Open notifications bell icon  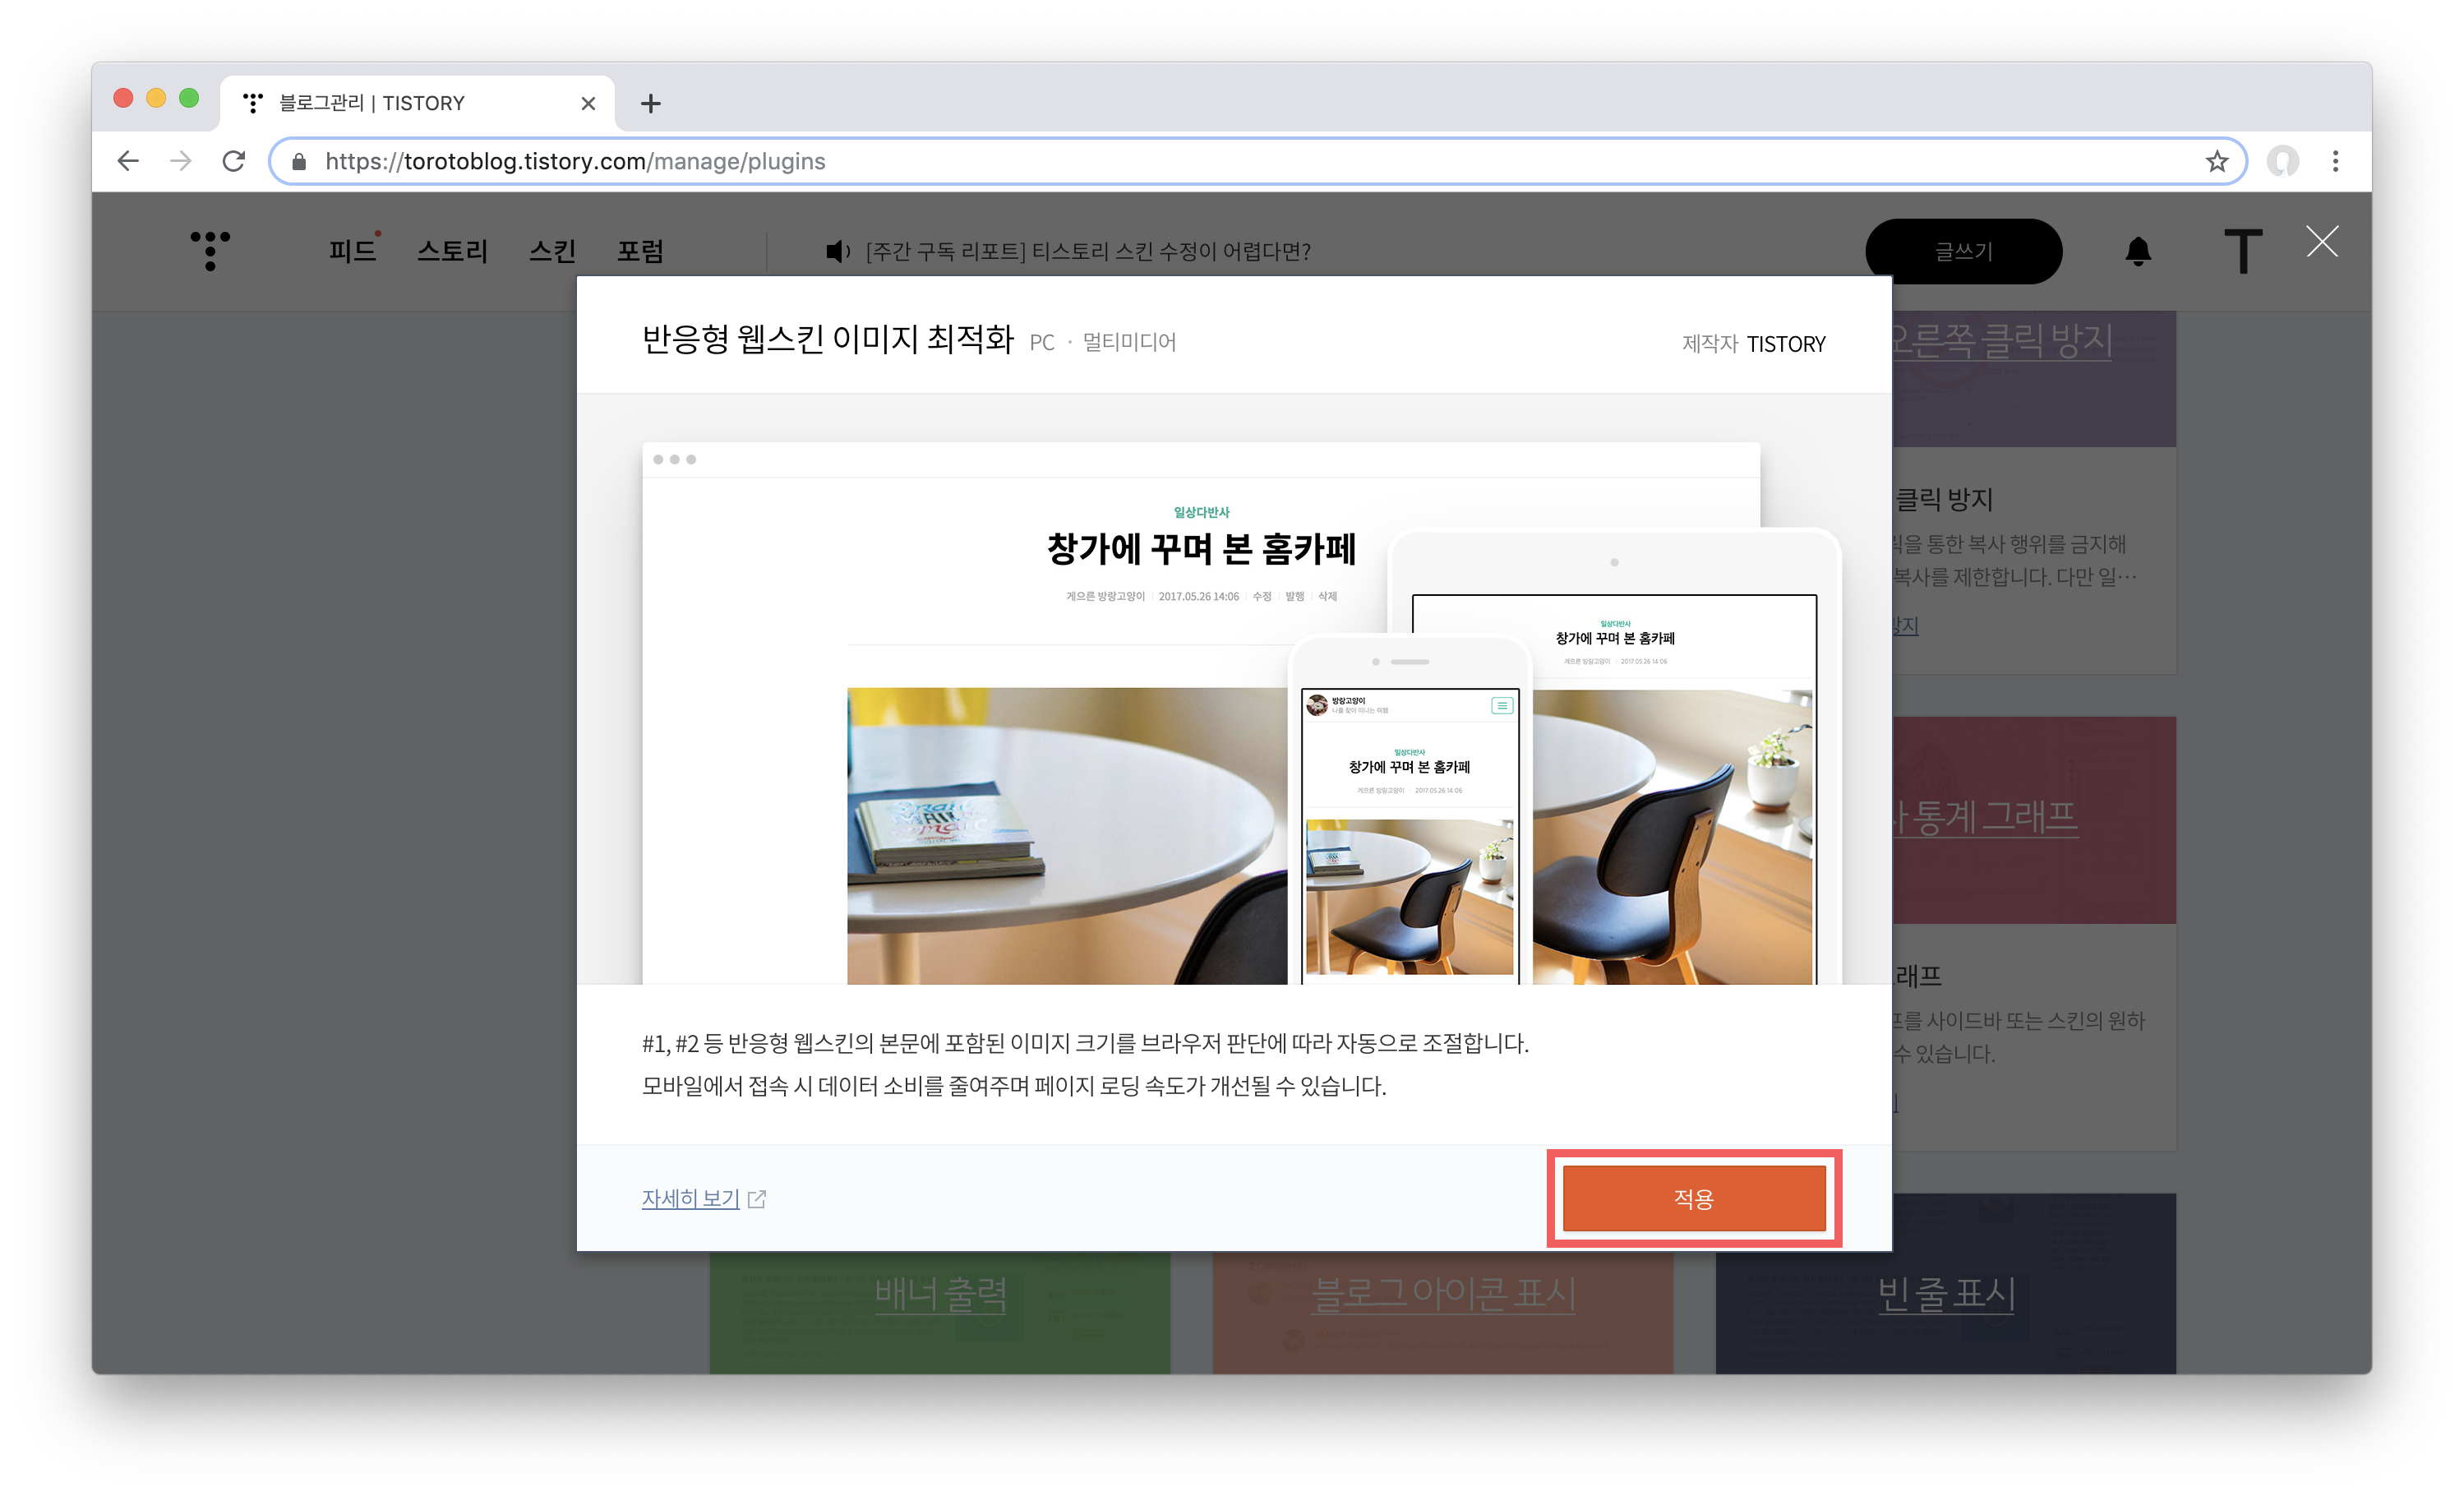tap(2138, 251)
